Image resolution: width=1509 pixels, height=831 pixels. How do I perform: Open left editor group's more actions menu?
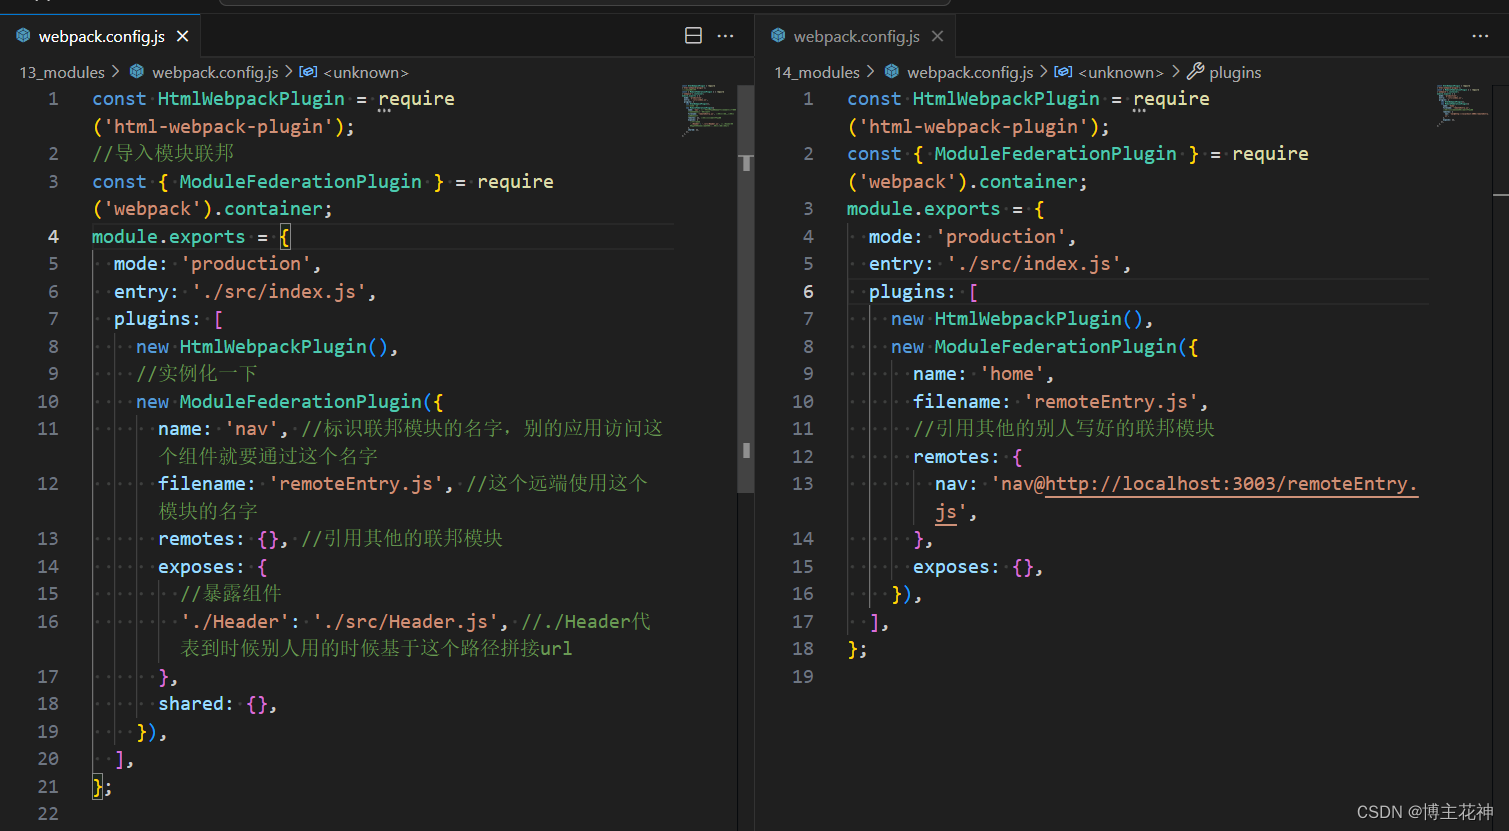[726, 36]
